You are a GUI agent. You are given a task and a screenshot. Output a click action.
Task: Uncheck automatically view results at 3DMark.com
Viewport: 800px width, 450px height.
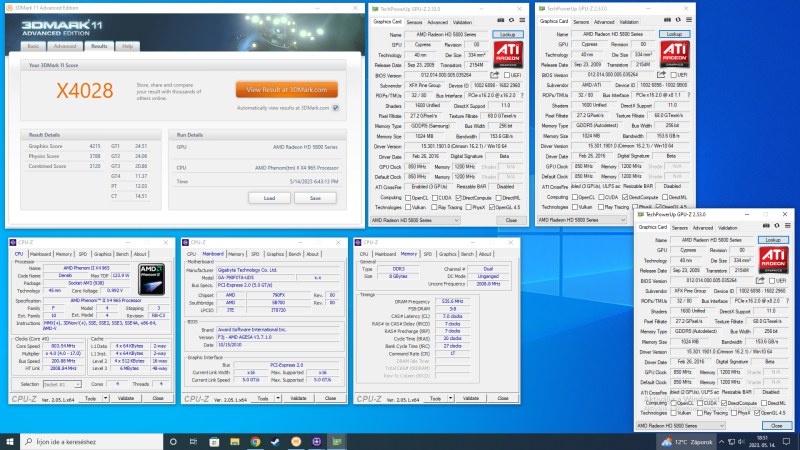[336, 108]
